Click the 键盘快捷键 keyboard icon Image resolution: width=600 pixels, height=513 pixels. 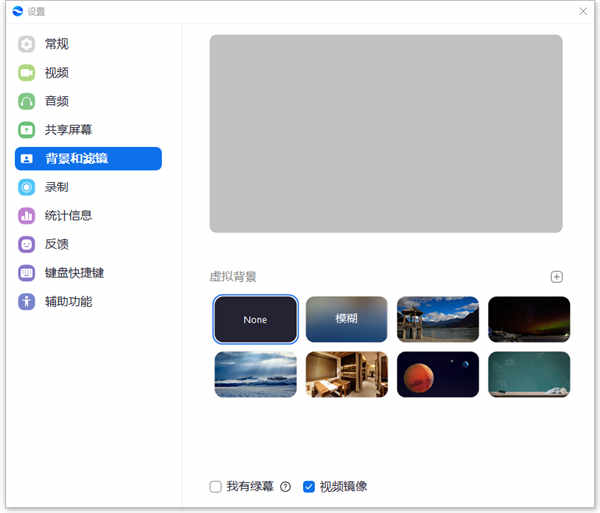(x=26, y=273)
